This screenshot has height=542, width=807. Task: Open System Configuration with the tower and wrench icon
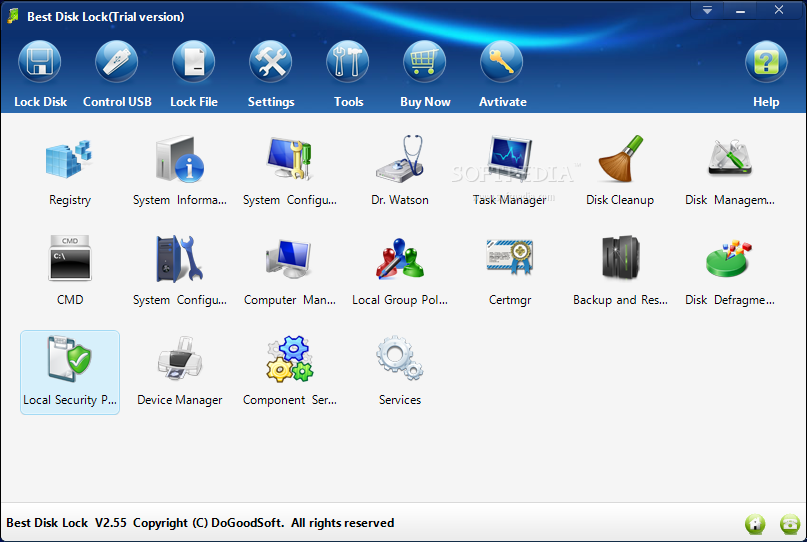click(180, 270)
